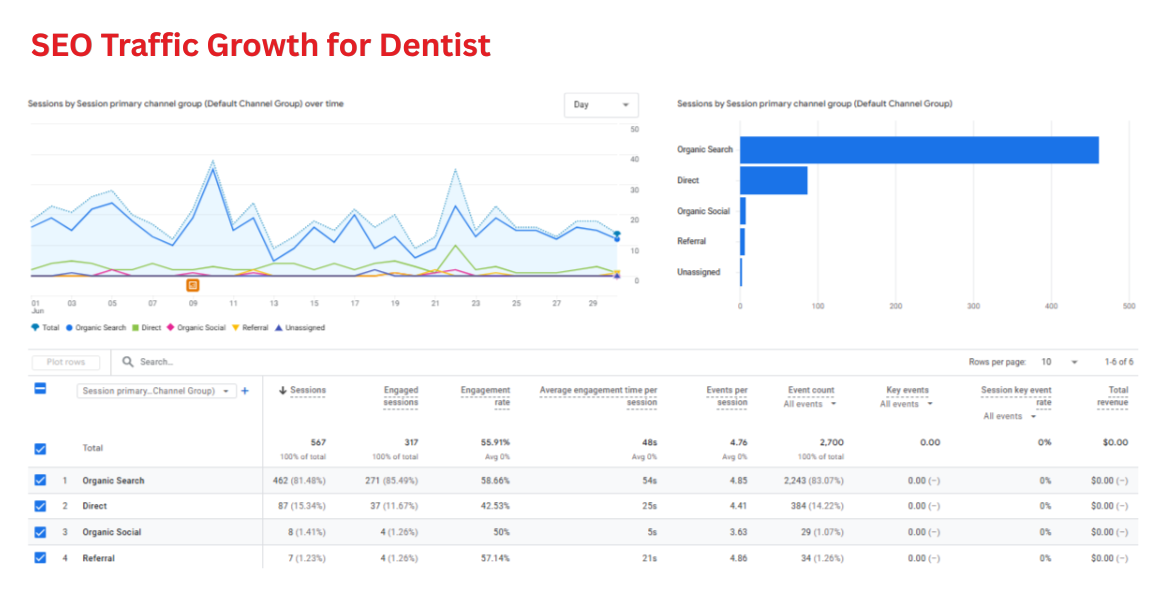1170x593 pixels.
Task: Click the Organic Search row label
Action: [x=113, y=480]
